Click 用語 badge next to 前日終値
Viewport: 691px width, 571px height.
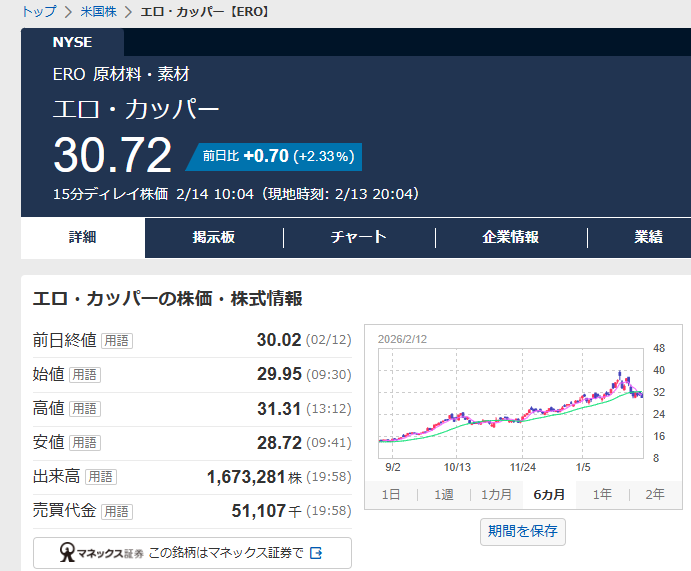(x=116, y=341)
